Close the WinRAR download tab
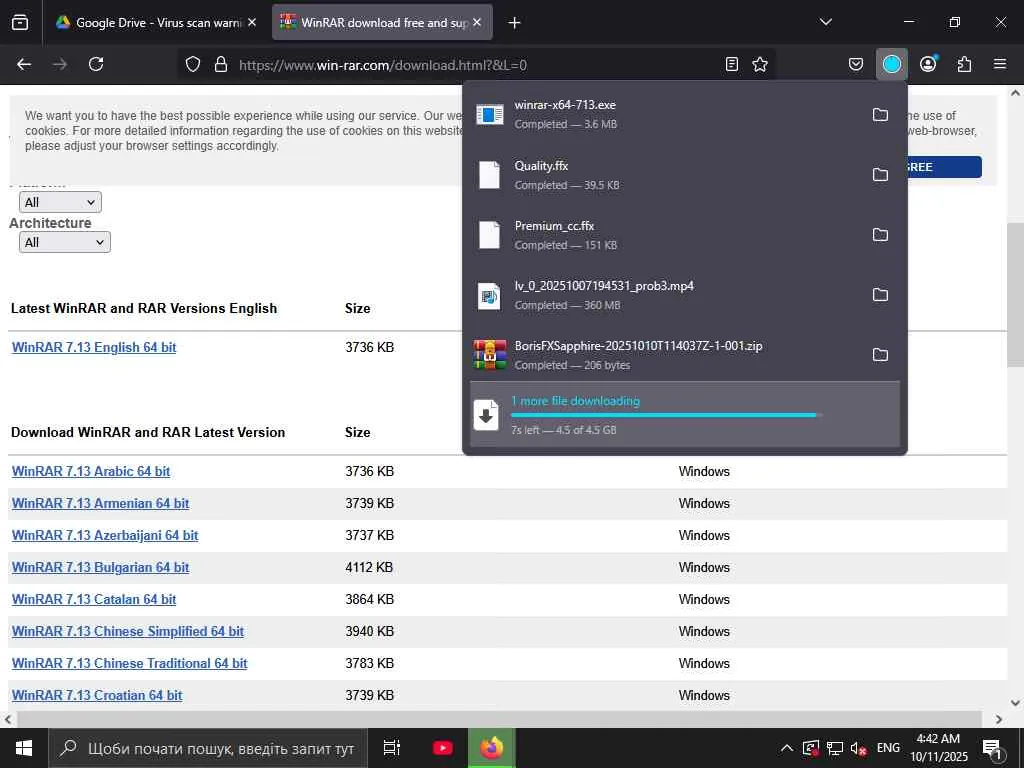1024x768 pixels. pyautogui.click(x=477, y=23)
